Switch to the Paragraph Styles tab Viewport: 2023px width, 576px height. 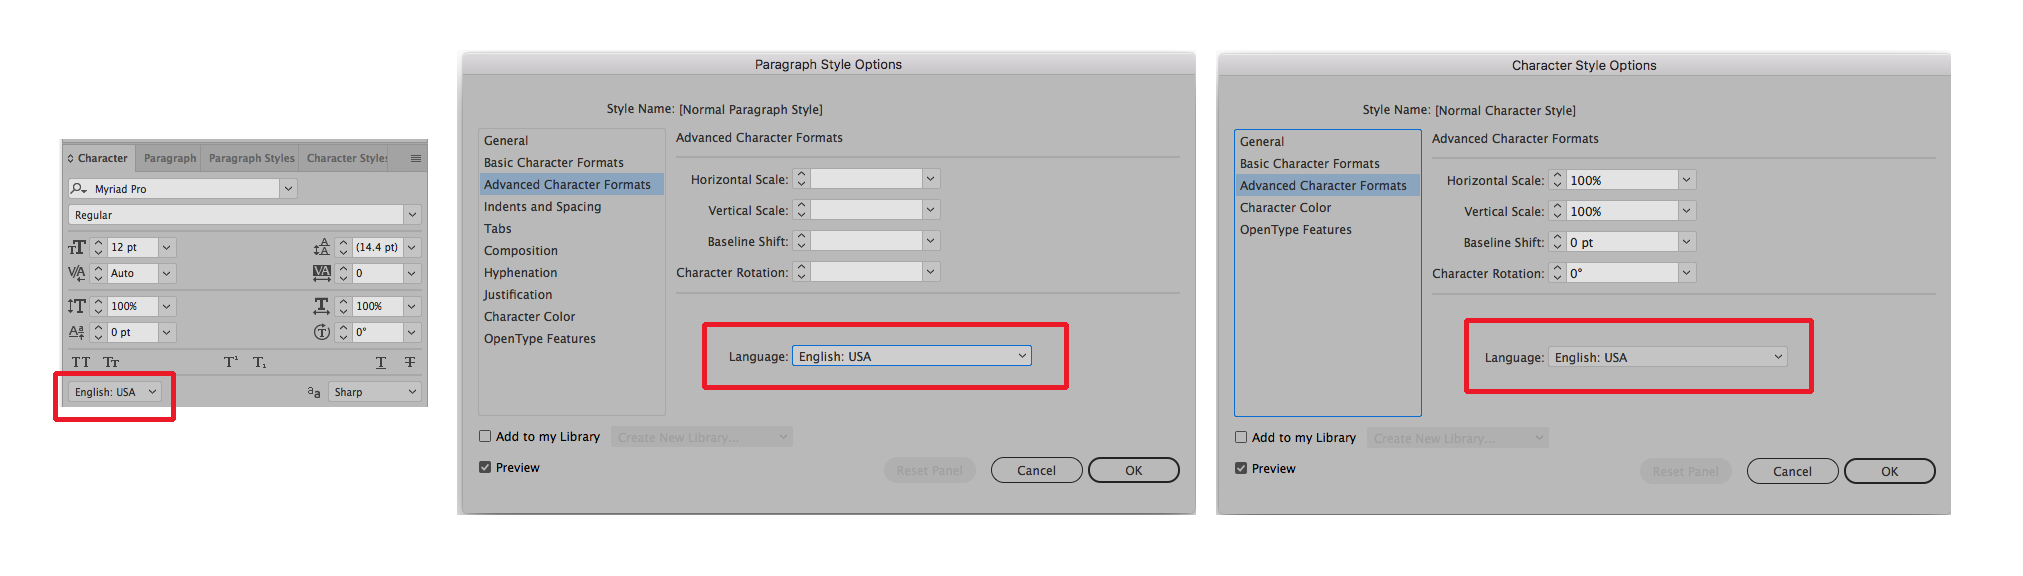click(251, 158)
